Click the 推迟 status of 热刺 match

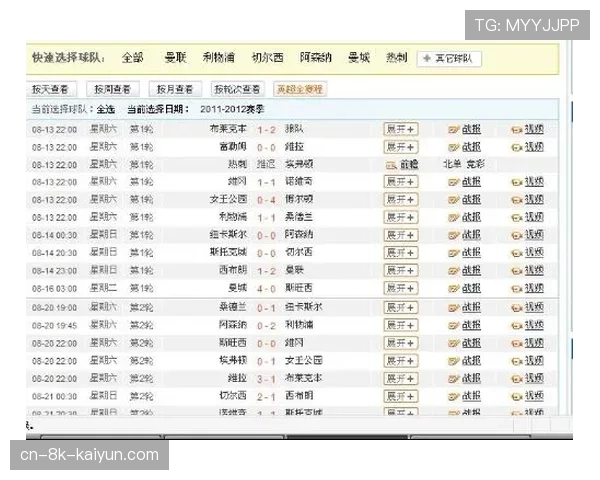tap(266, 165)
